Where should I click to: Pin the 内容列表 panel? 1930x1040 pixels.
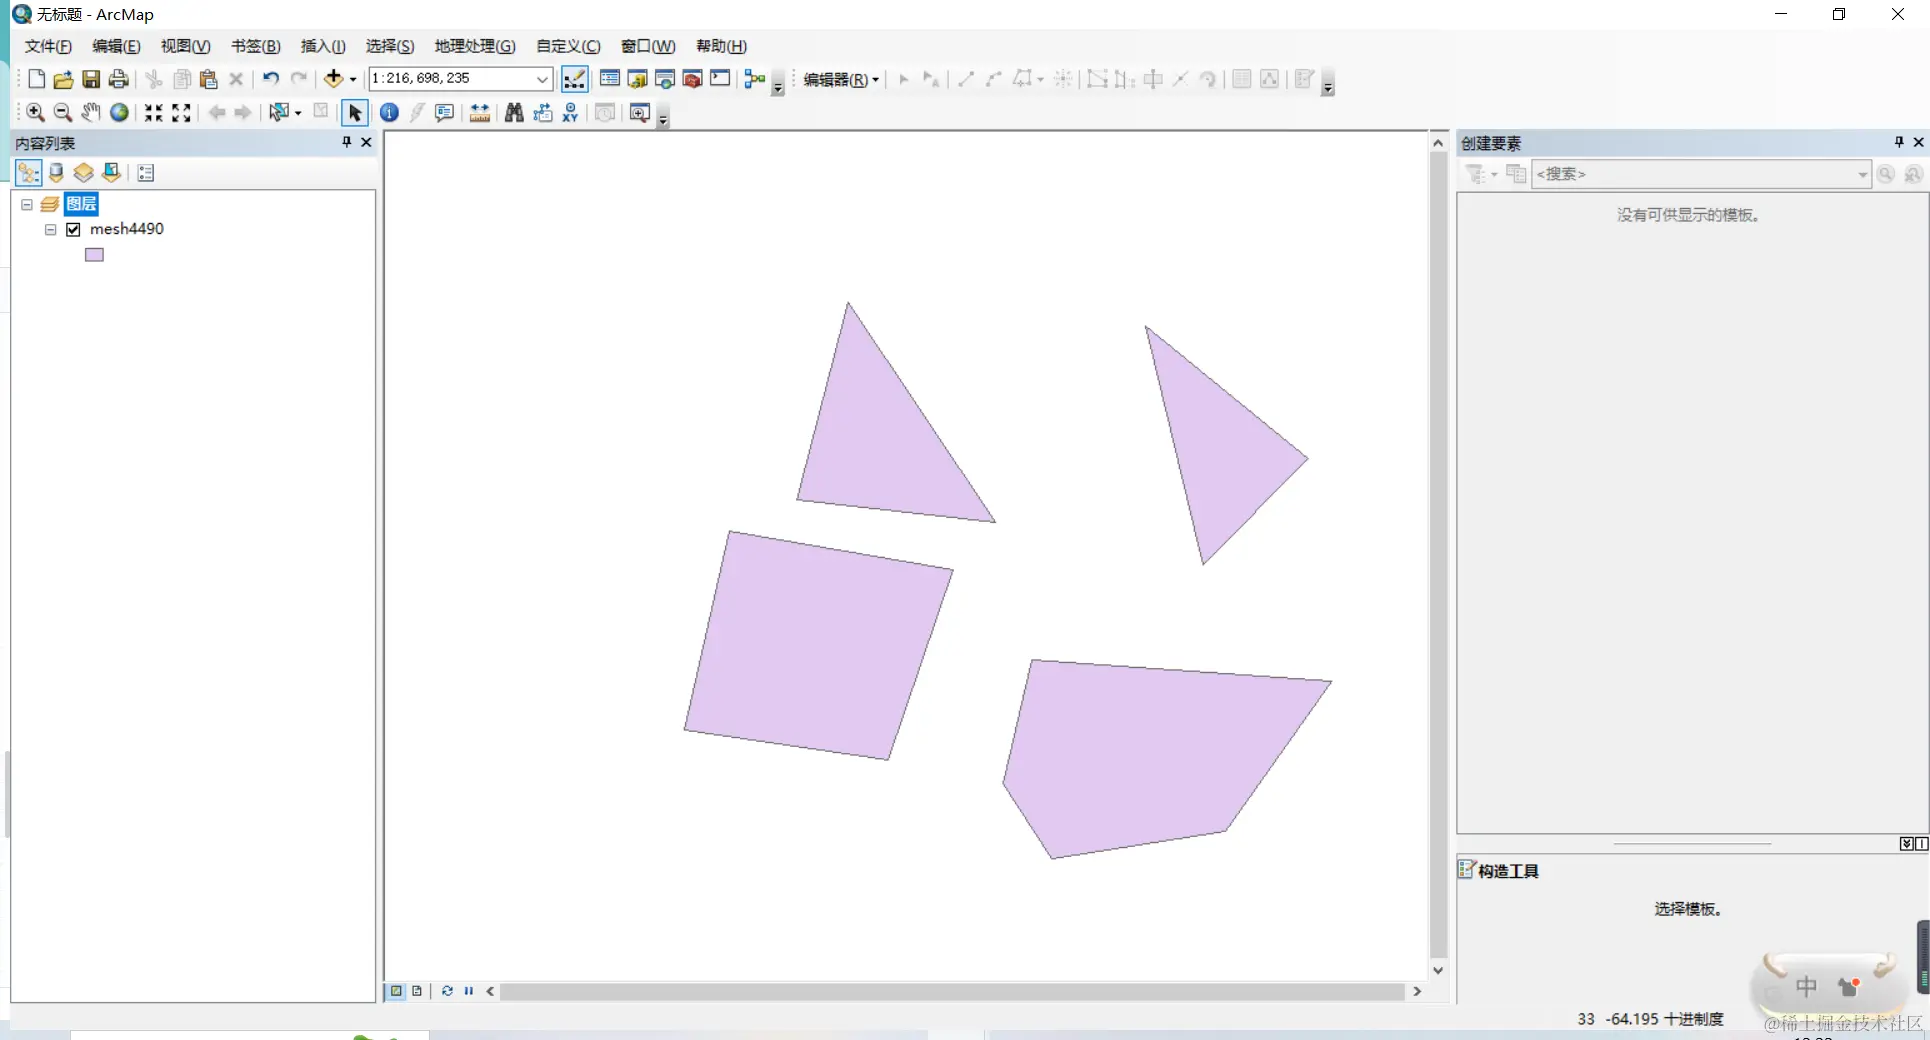coord(347,142)
